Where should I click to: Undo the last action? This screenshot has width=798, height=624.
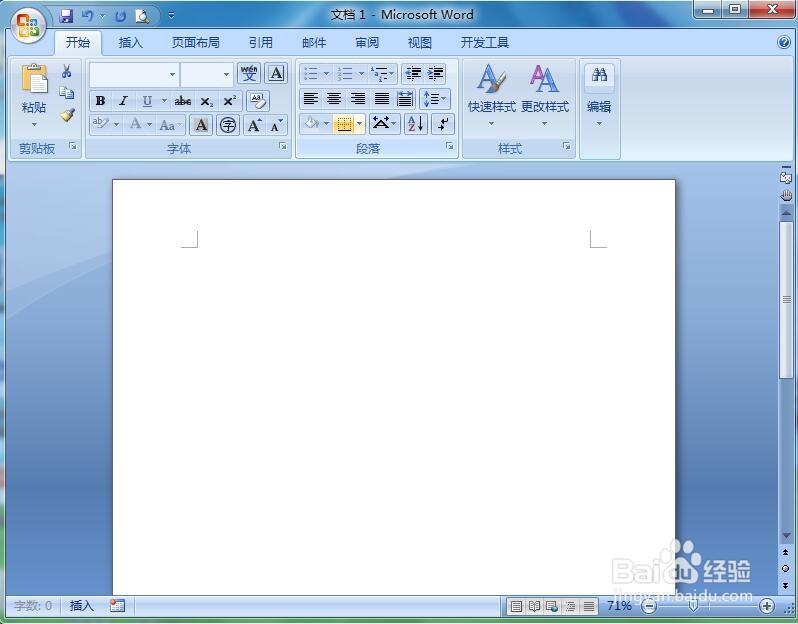88,16
